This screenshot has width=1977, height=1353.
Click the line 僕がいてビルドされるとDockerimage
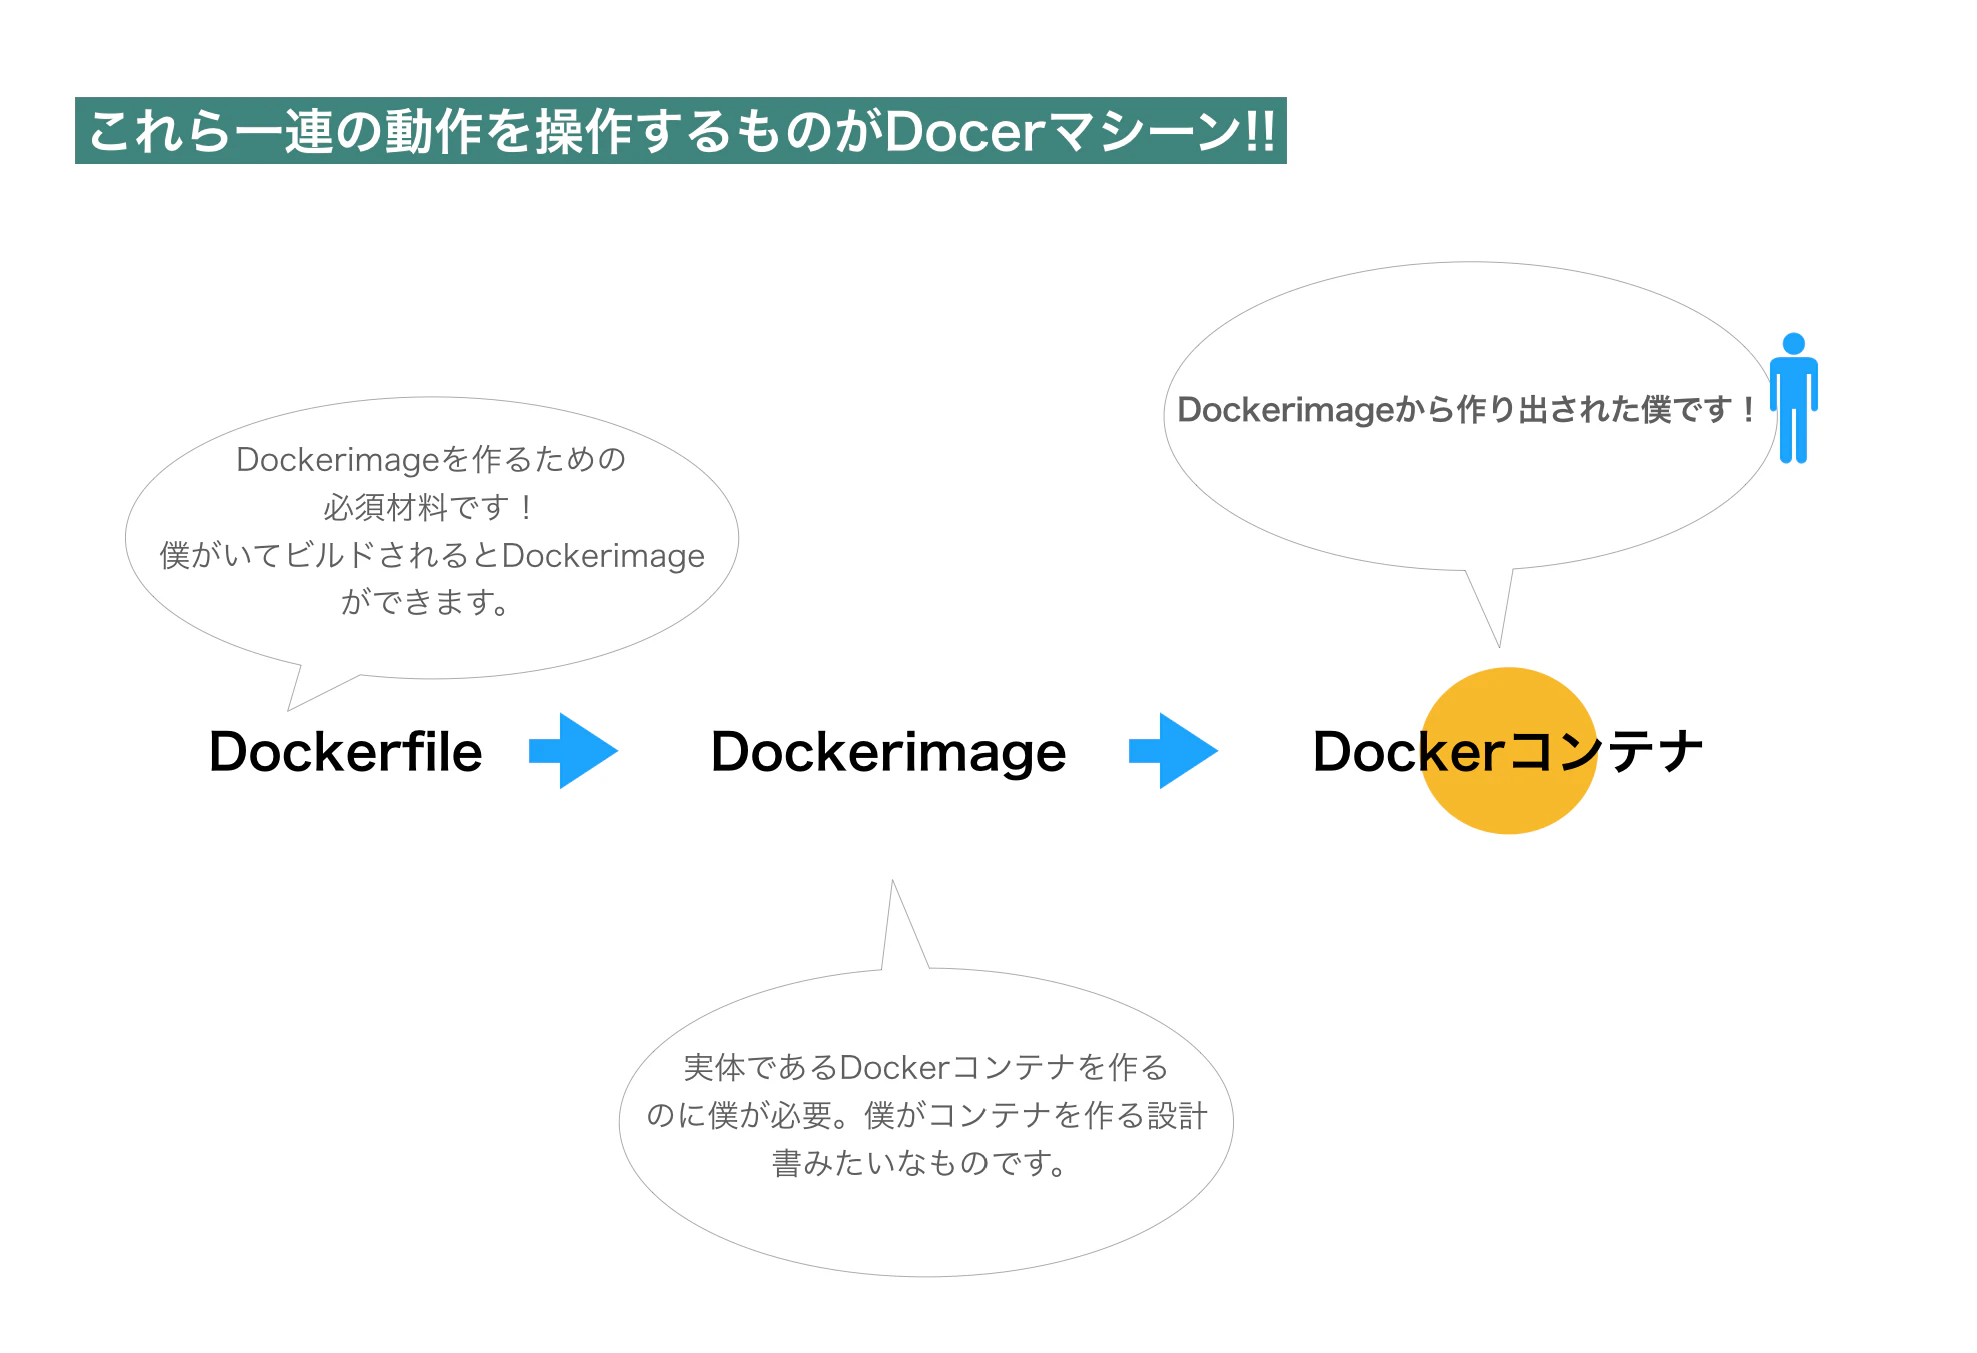(432, 556)
